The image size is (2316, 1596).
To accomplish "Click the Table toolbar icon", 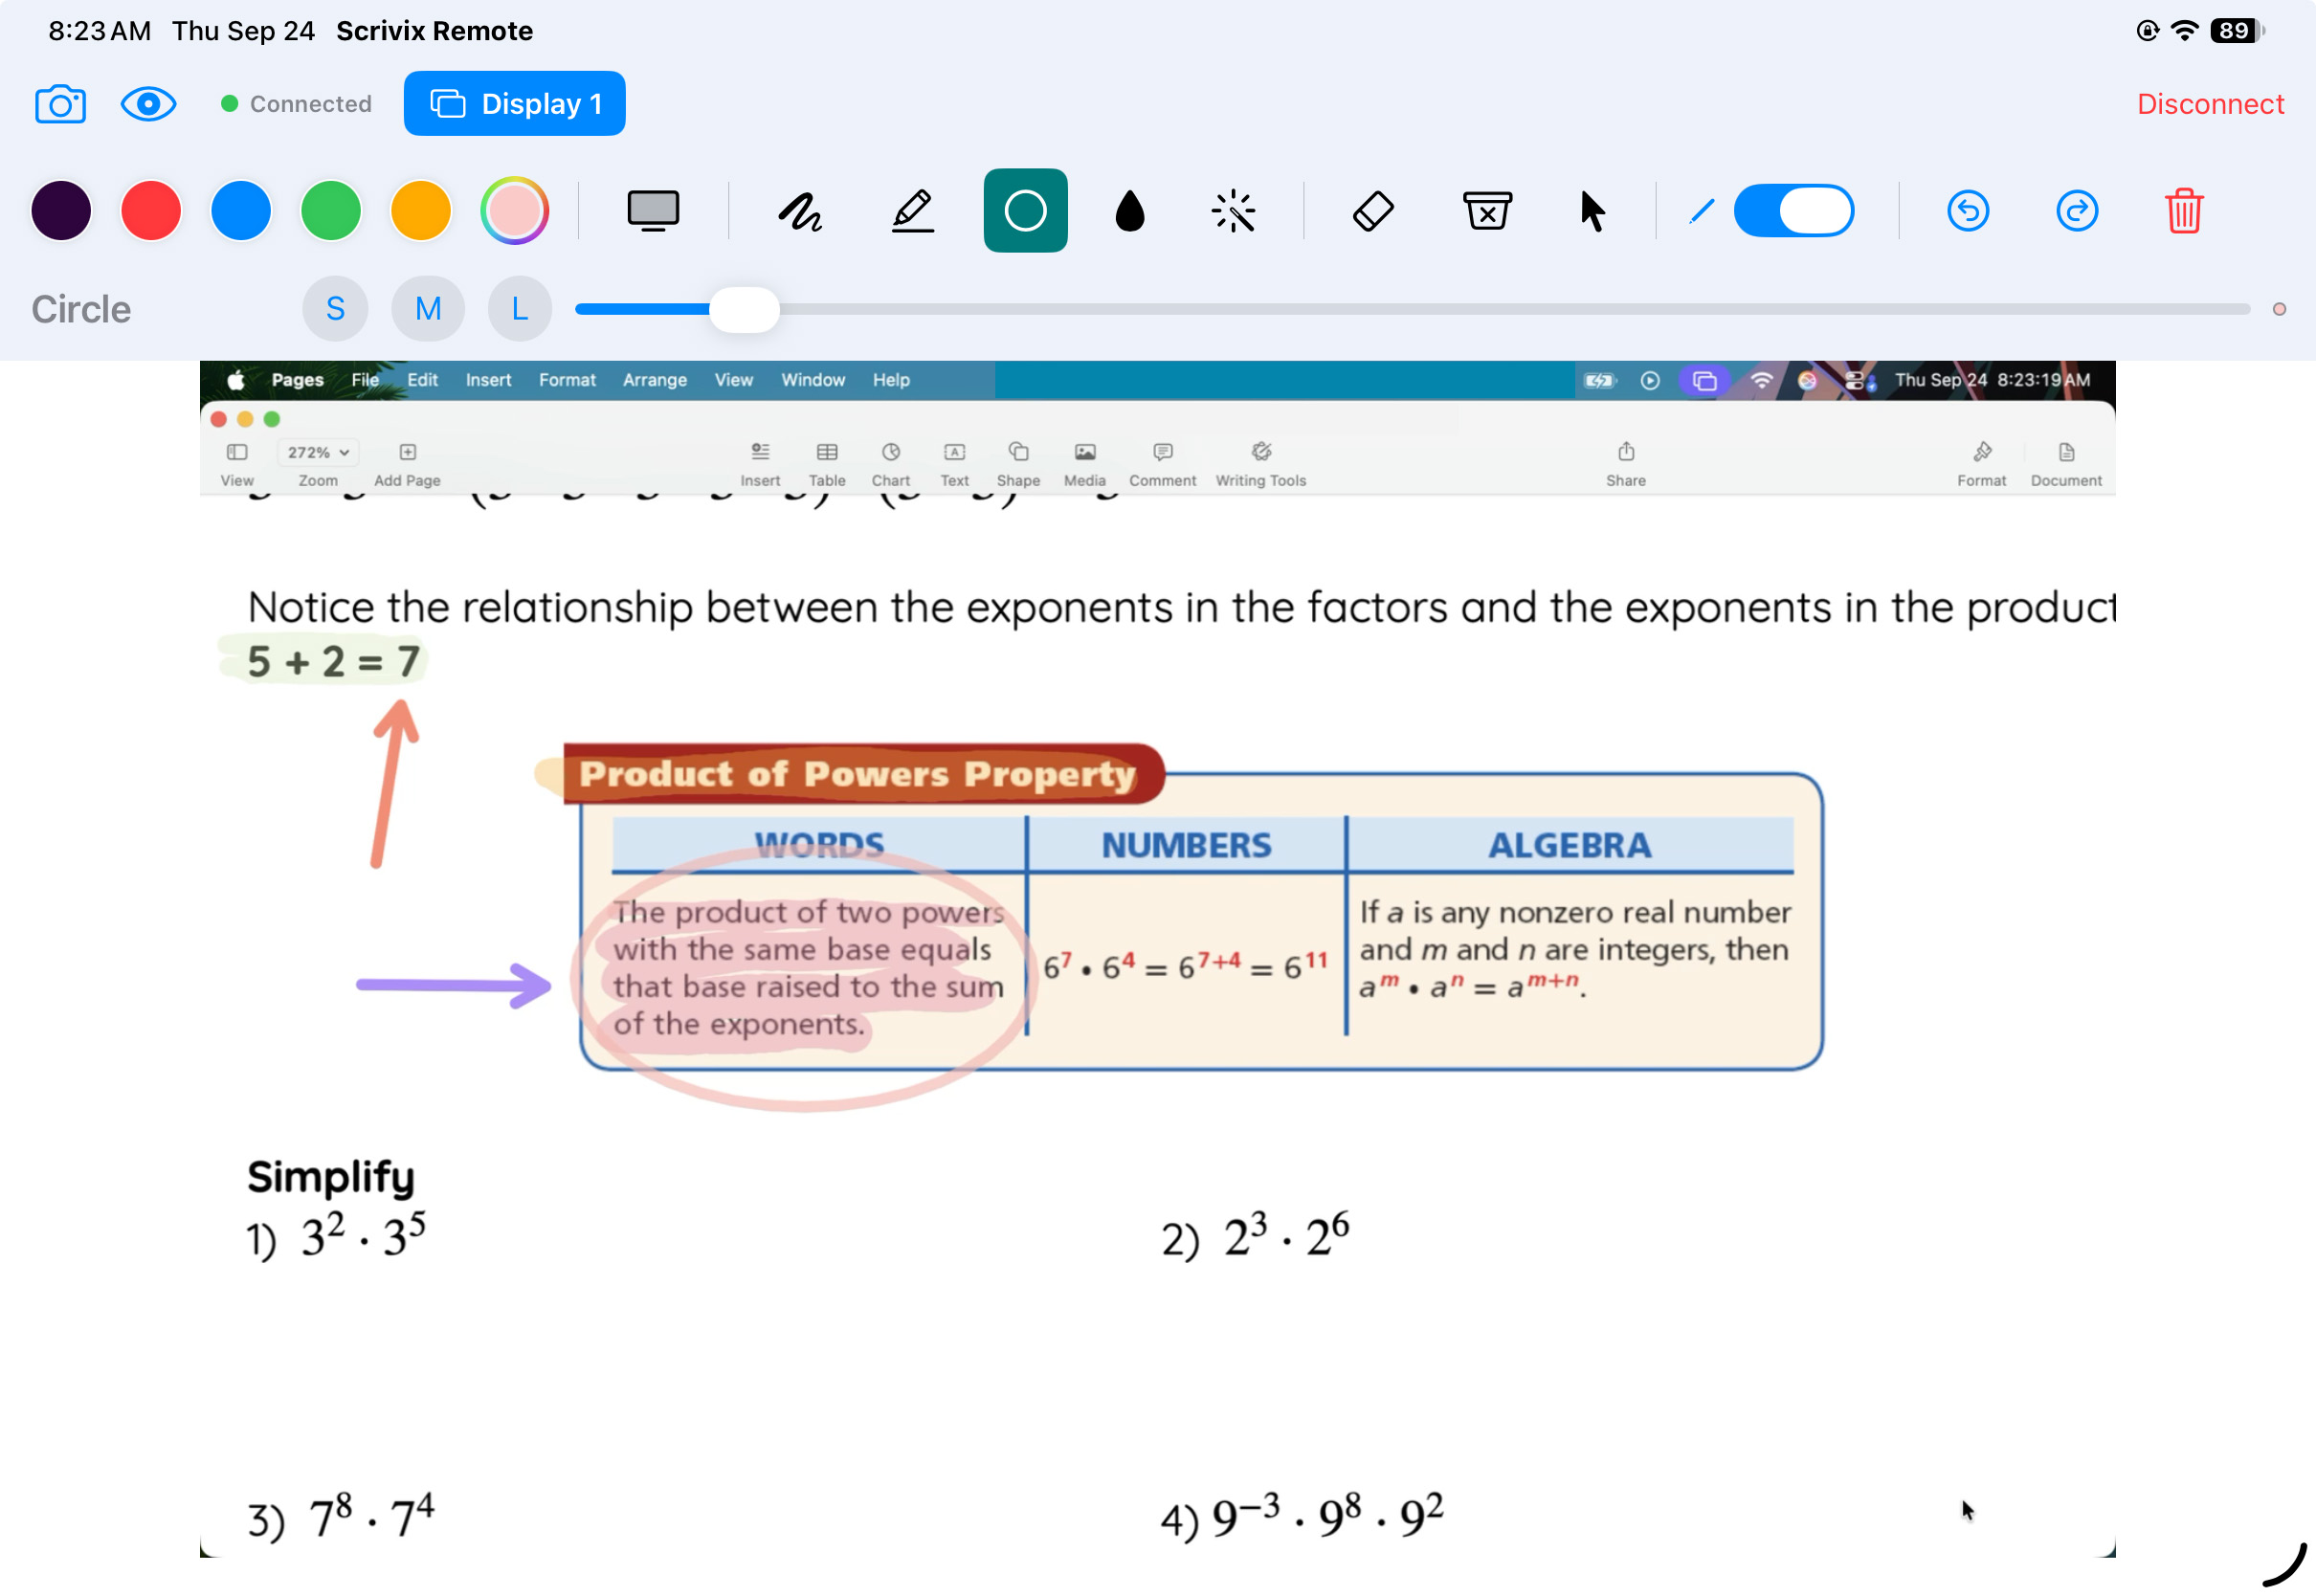I will 827,465.
